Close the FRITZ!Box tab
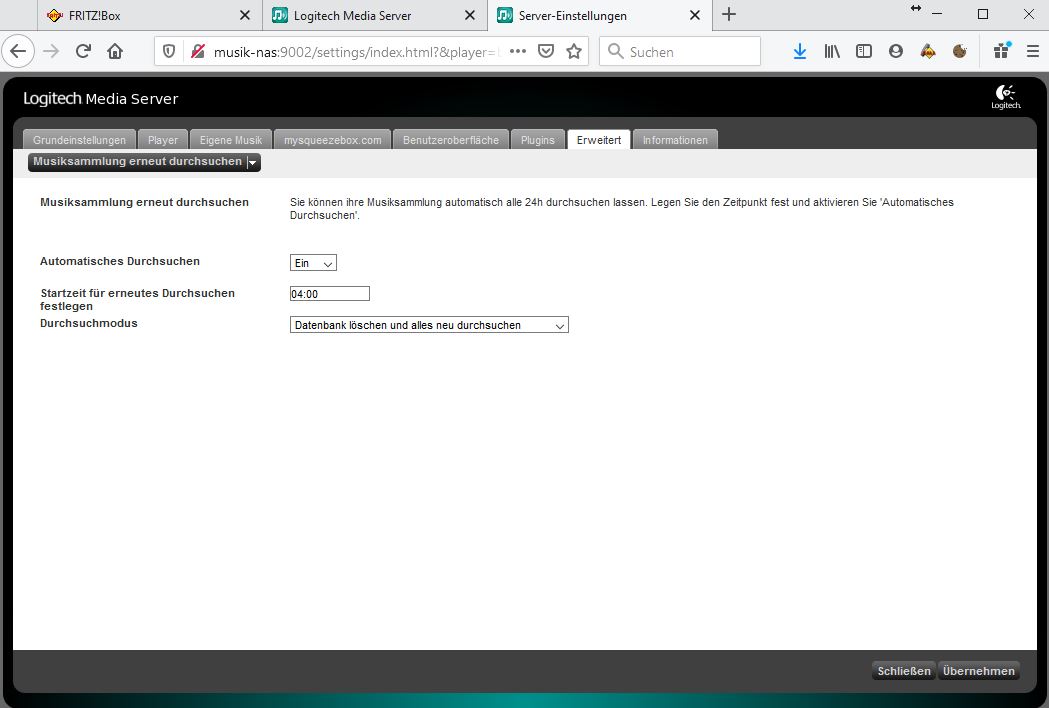Image resolution: width=1049 pixels, height=708 pixels. click(245, 15)
